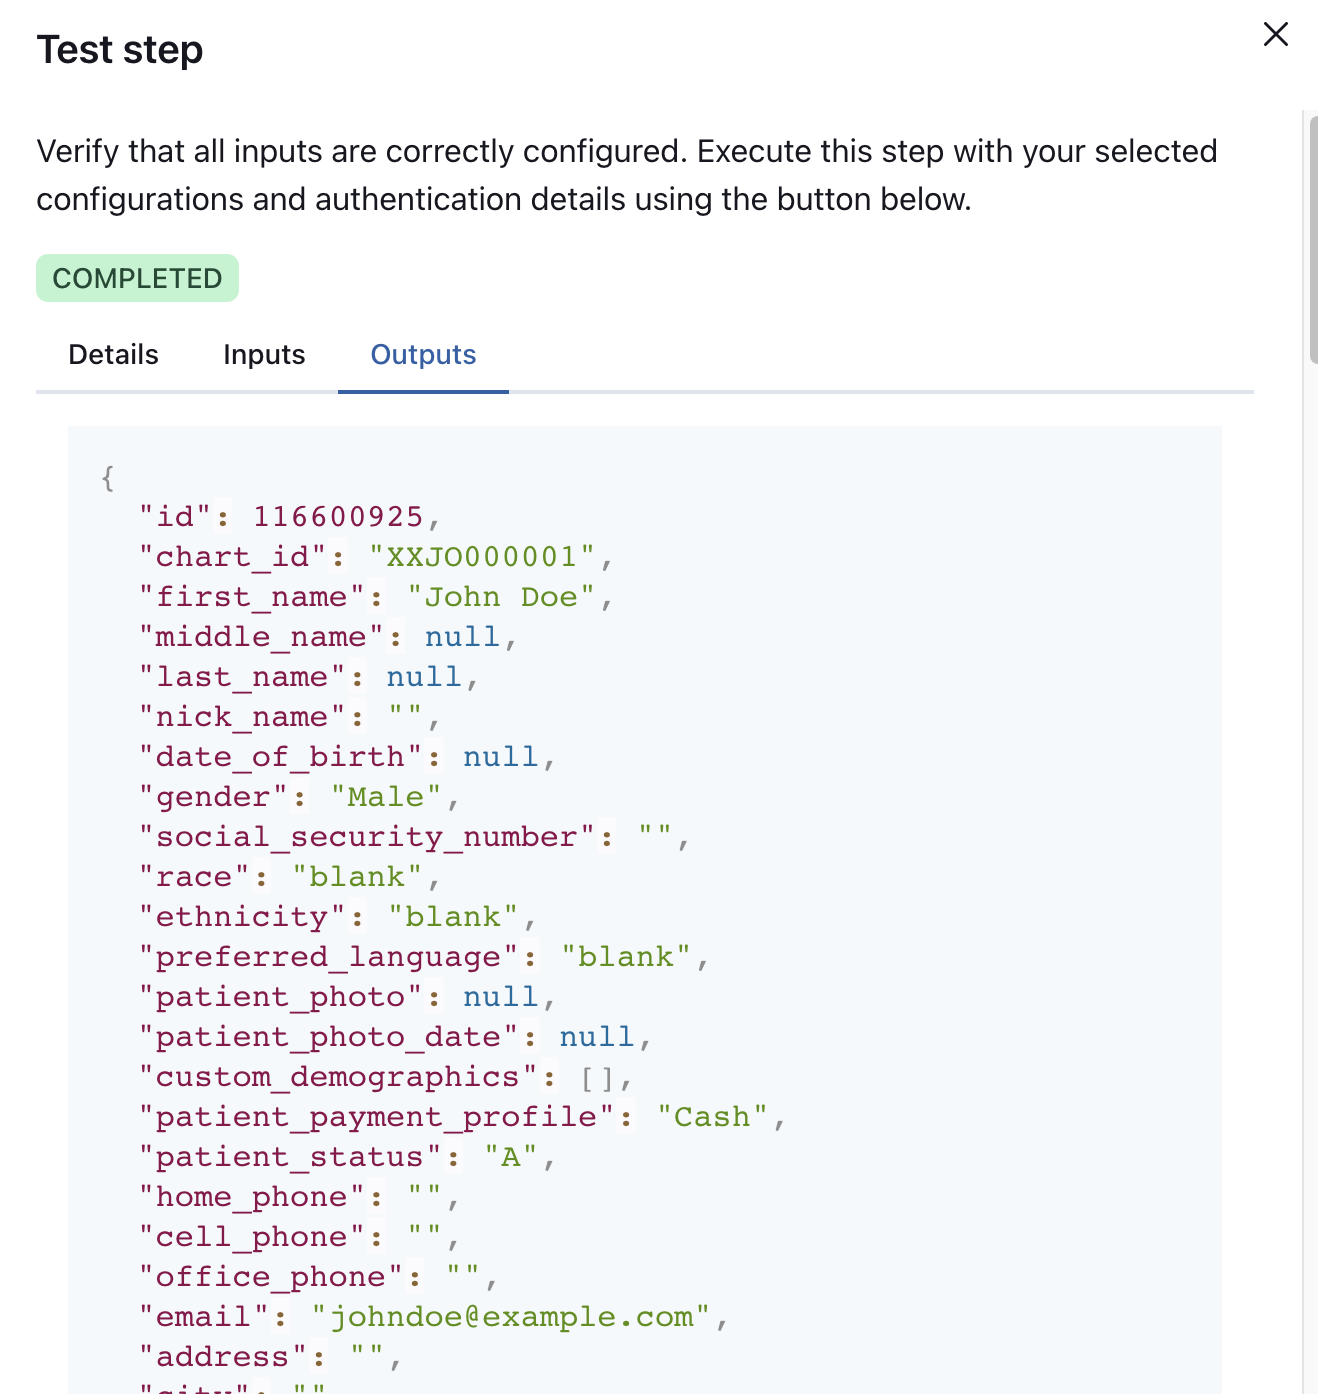
Task: Click the patient_status key
Action: tap(290, 1157)
